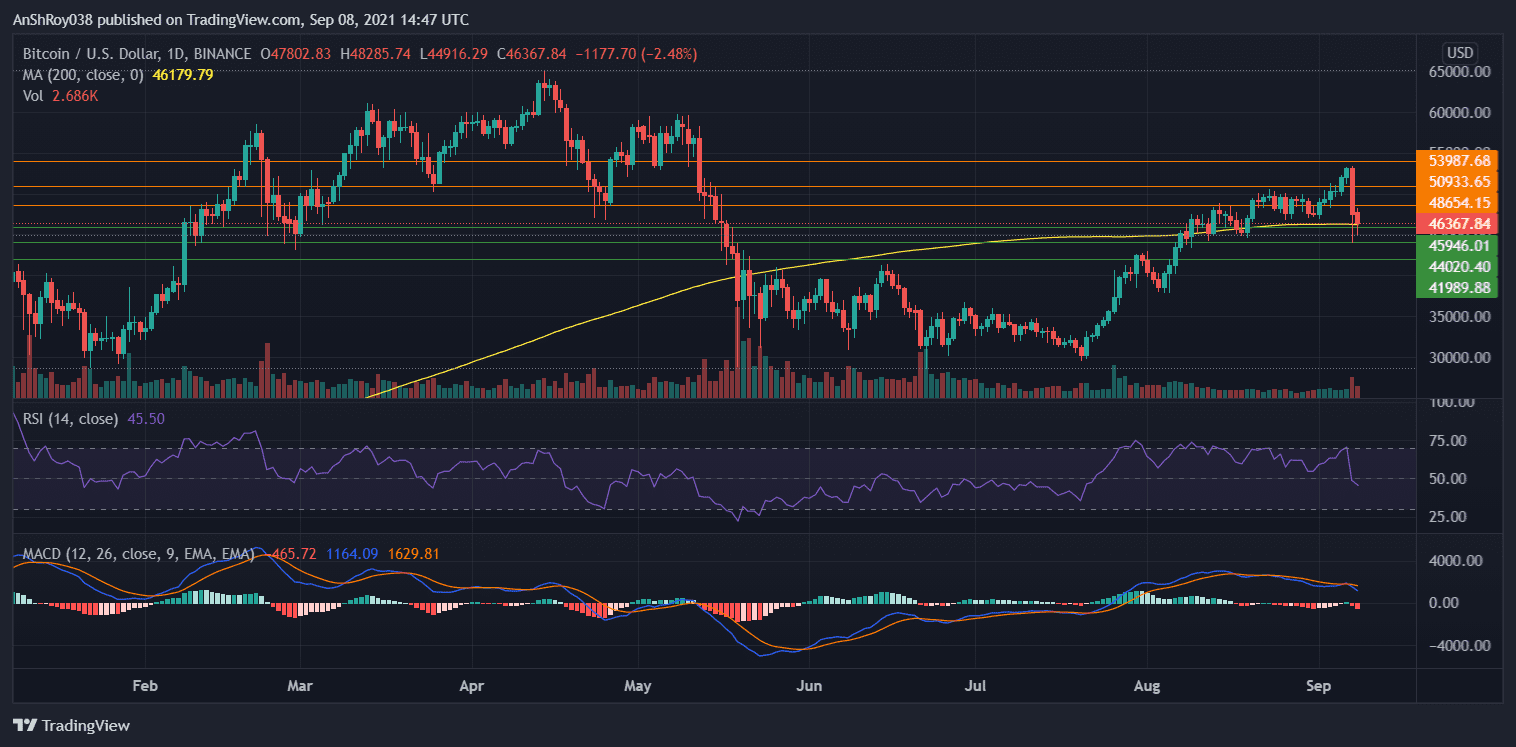Click the TradingView logo icon
The width and height of the screenshot is (1516, 747).
pos(27,725)
